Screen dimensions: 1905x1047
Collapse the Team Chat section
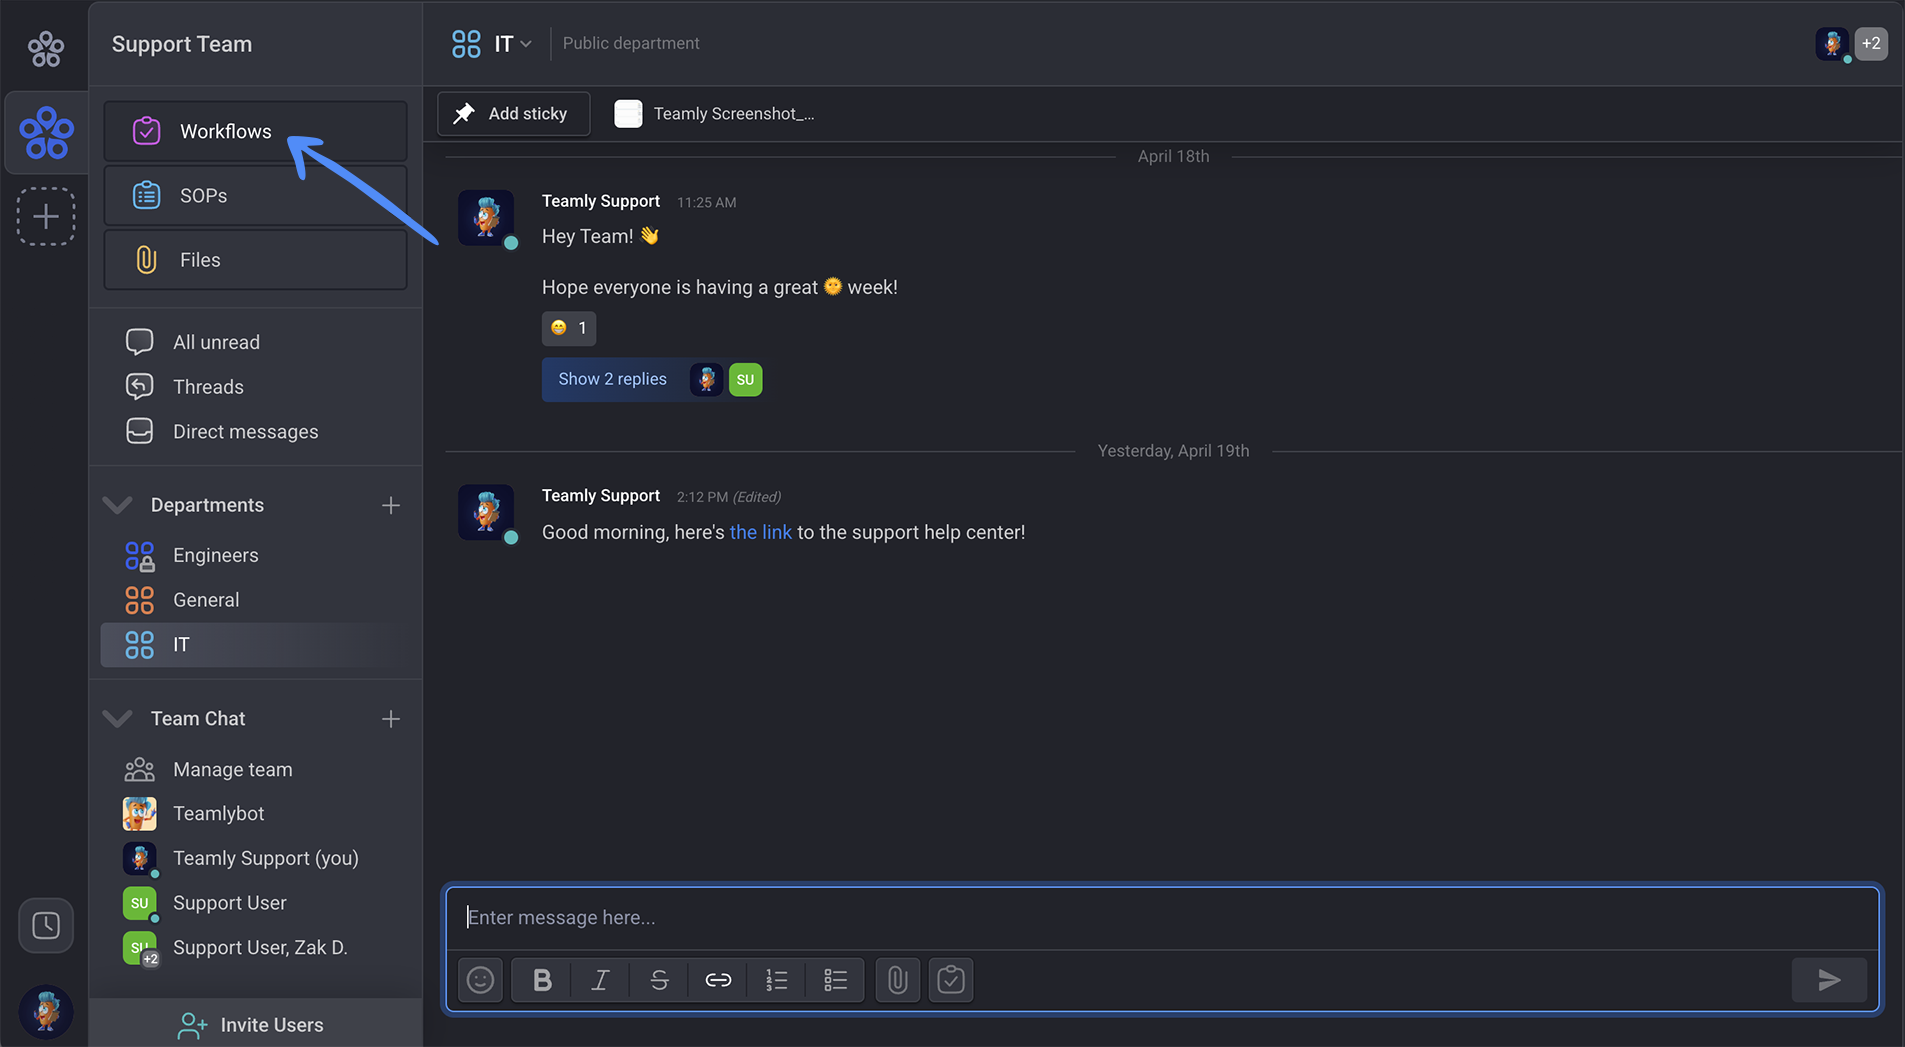coord(118,719)
